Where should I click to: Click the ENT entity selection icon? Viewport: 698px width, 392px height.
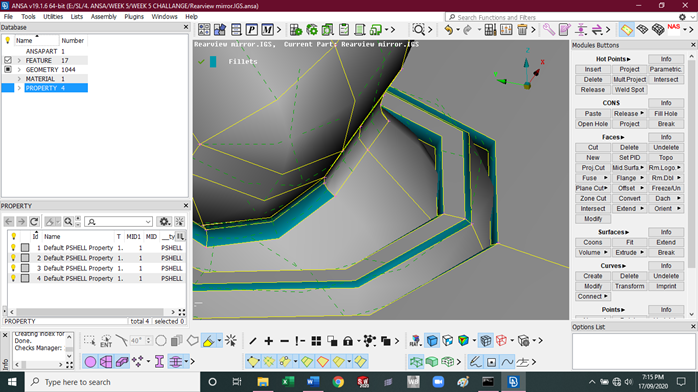(x=106, y=341)
